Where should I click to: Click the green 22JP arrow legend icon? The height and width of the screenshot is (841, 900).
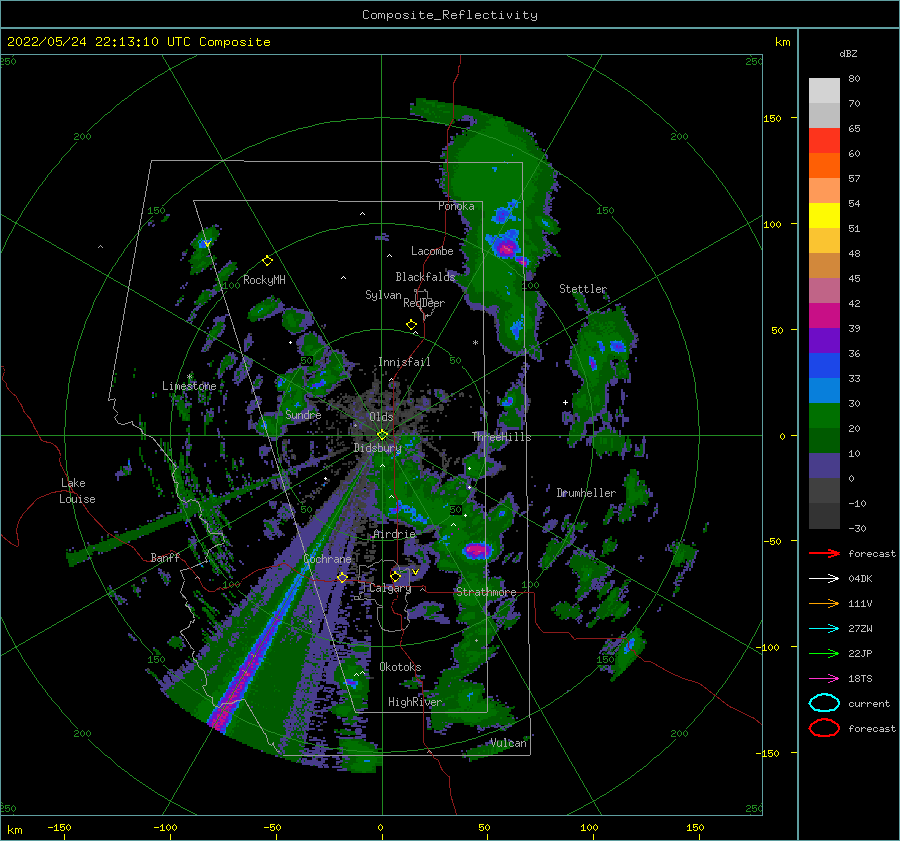[x=824, y=653]
